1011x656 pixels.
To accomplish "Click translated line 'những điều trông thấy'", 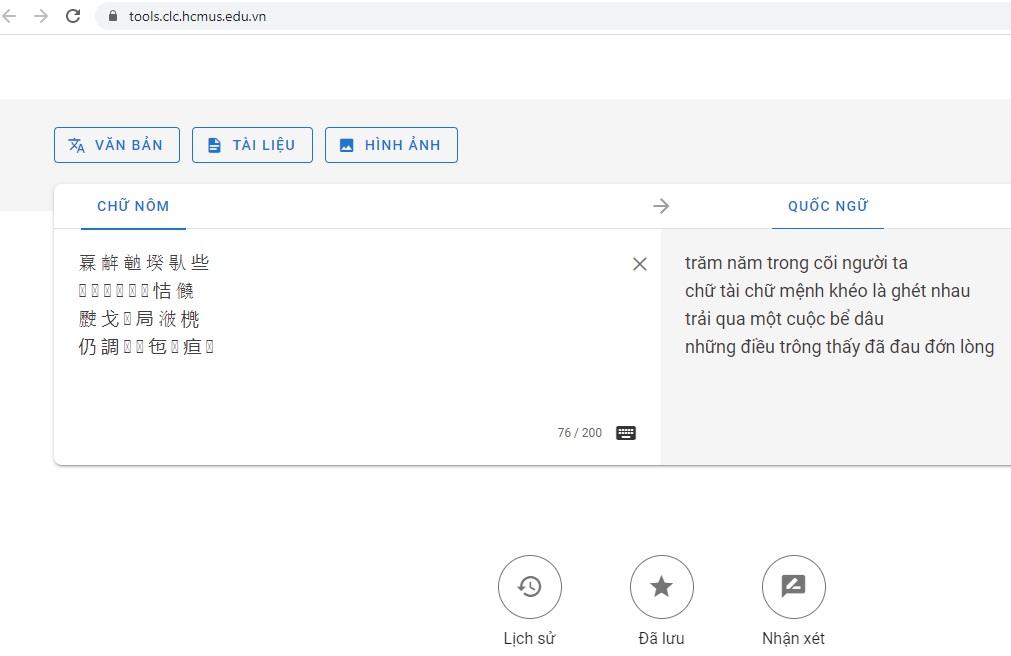I will point(839,347).
